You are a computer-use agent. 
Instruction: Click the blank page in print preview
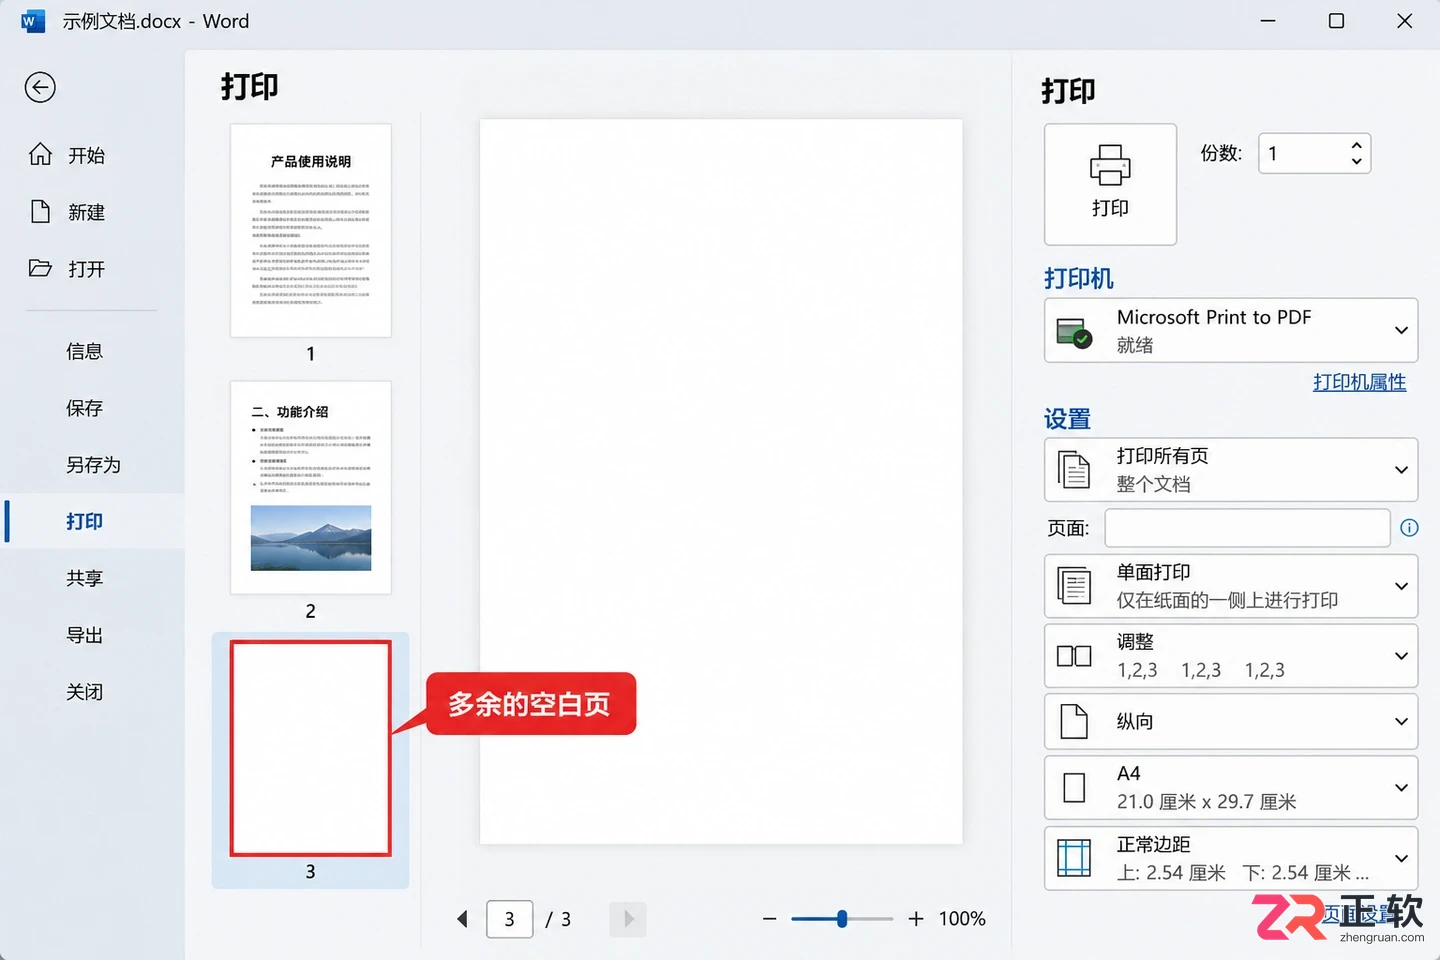[x=721, y=482]
